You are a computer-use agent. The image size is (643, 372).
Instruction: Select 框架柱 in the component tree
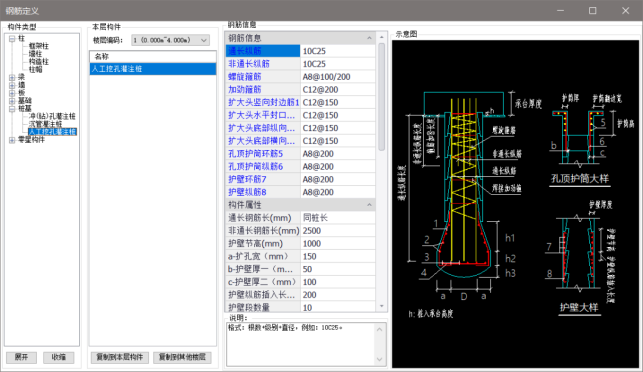pos(39,46)
